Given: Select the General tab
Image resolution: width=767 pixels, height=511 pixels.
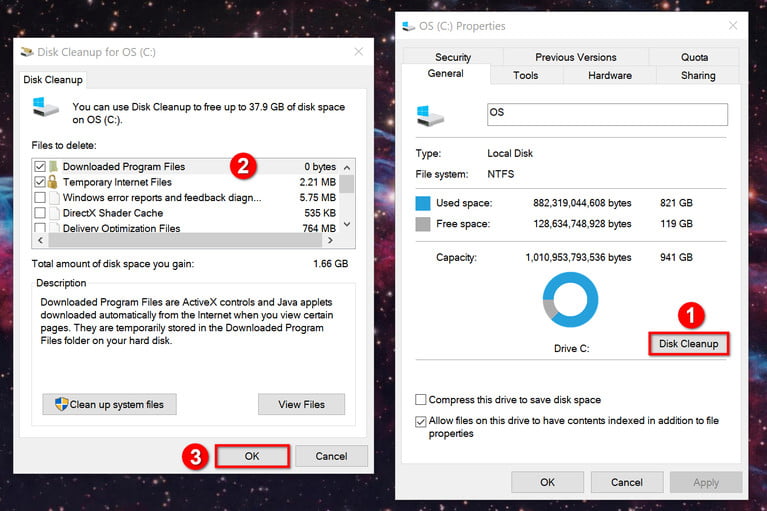Looking at the screenshot, I should click(x=446, y=73).
